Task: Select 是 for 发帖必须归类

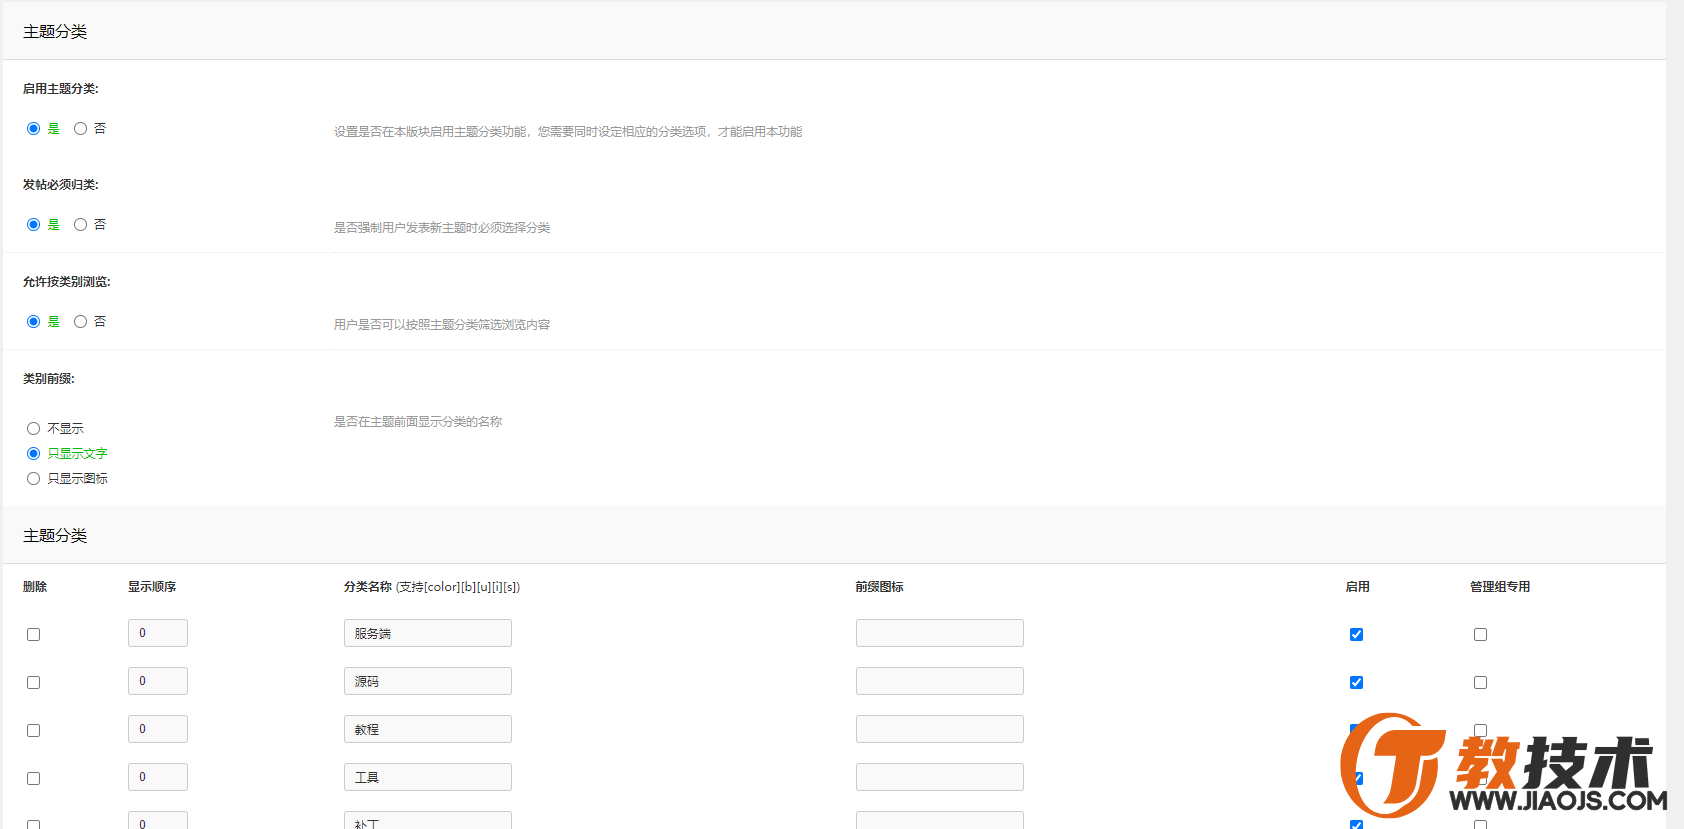Action: point(33,225)
